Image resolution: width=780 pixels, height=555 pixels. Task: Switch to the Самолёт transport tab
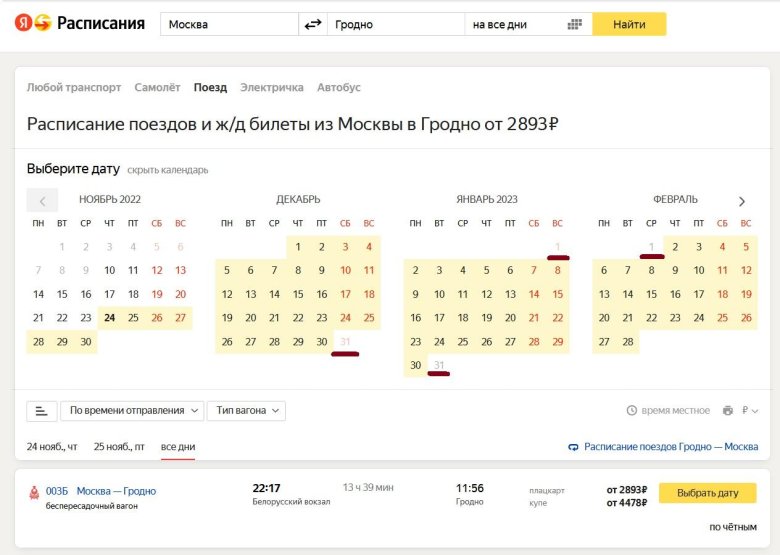coord(158,88)
